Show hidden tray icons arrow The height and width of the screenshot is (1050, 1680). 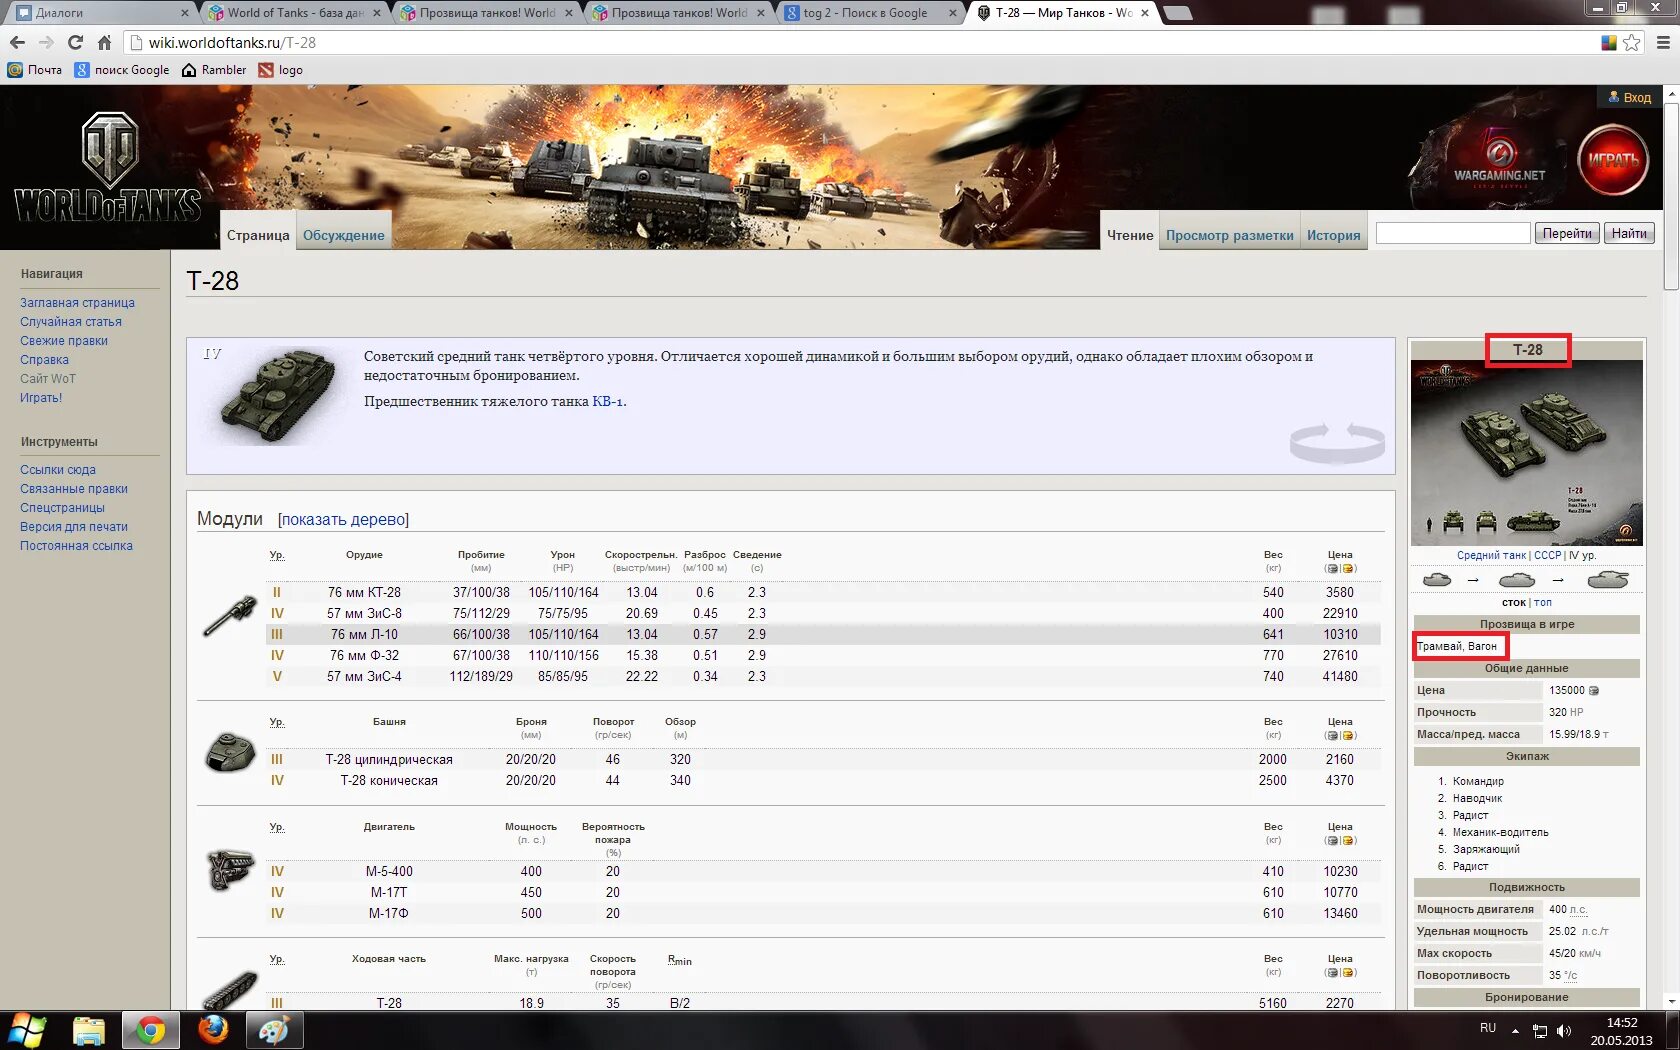coord(1515,1030)
